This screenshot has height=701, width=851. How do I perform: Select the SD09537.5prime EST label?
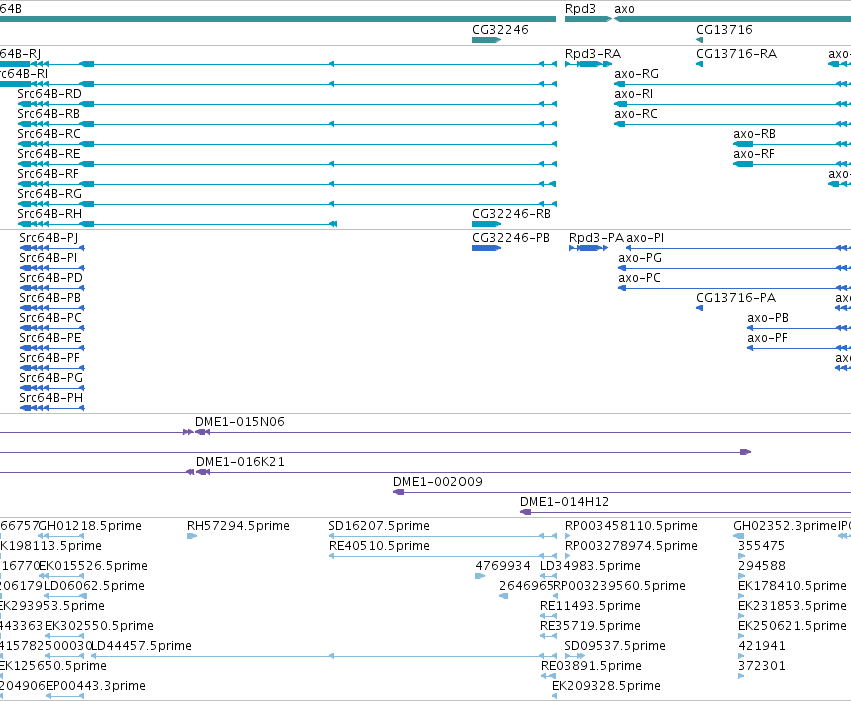(x=615, y=647)
